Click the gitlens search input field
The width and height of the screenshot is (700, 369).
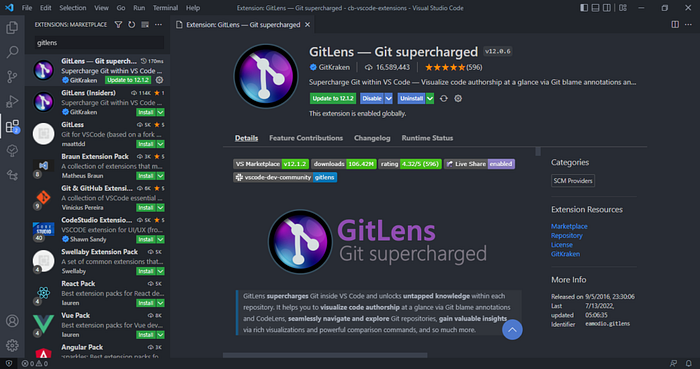[x=99, y=43]
